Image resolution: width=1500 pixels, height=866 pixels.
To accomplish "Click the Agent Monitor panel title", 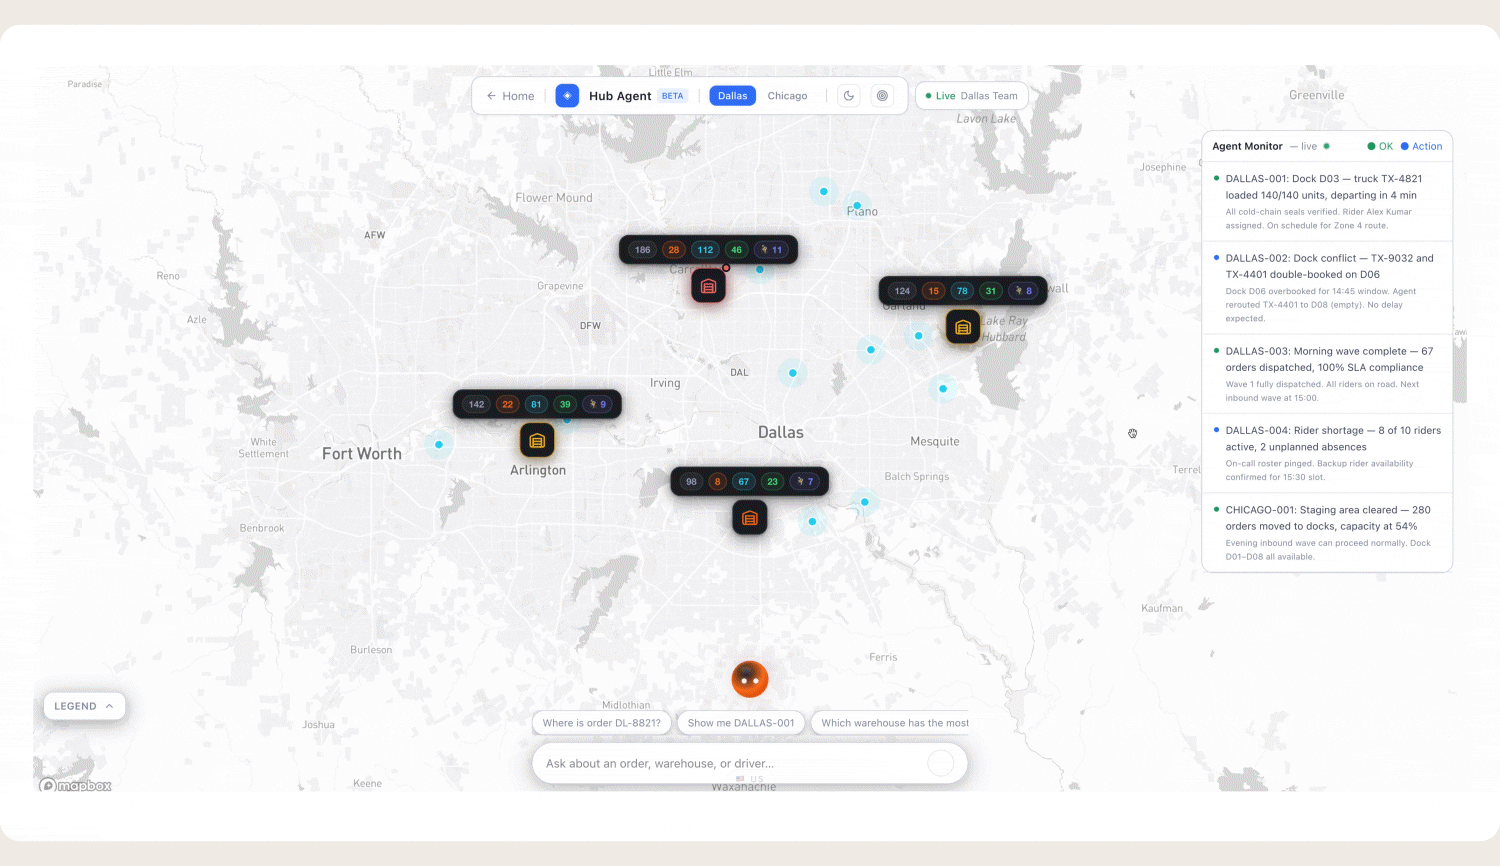I will click(1247, 146).
